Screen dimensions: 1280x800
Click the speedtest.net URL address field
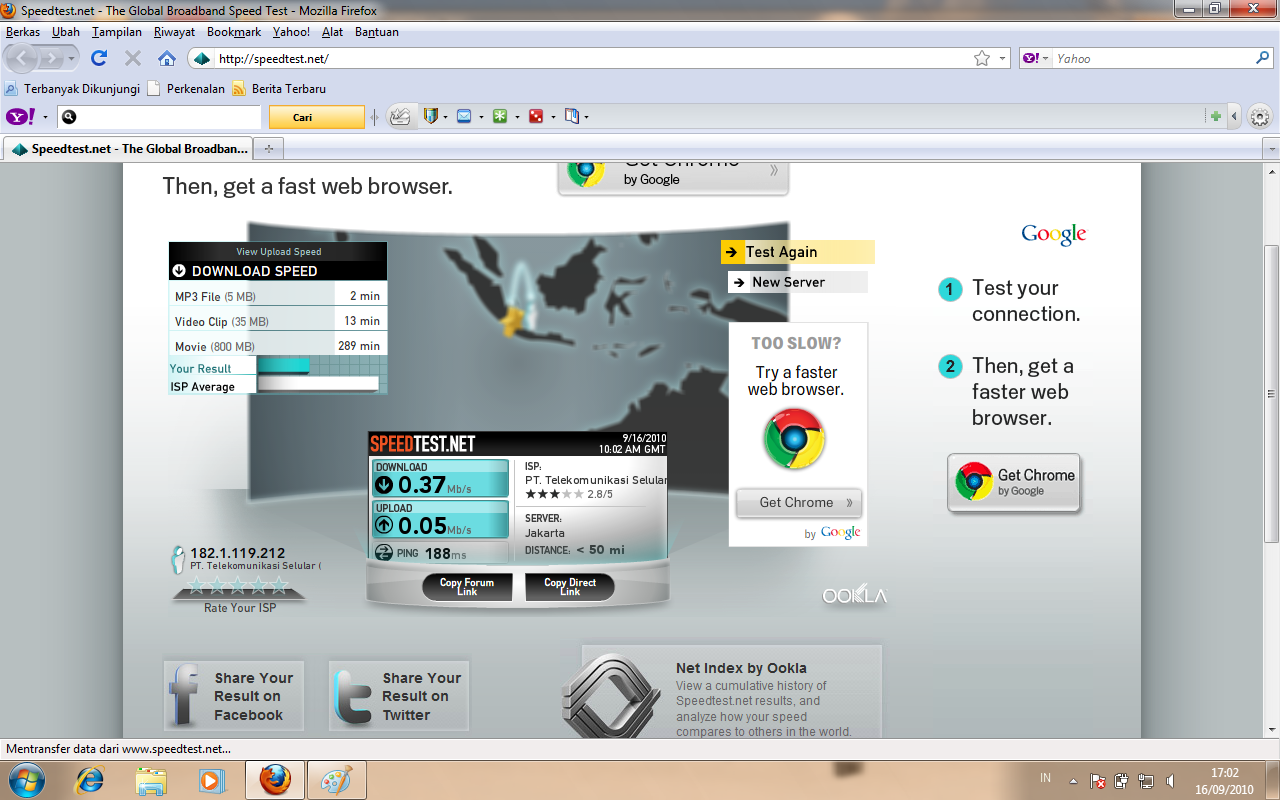pyautogui.click(x=590, y=59)
